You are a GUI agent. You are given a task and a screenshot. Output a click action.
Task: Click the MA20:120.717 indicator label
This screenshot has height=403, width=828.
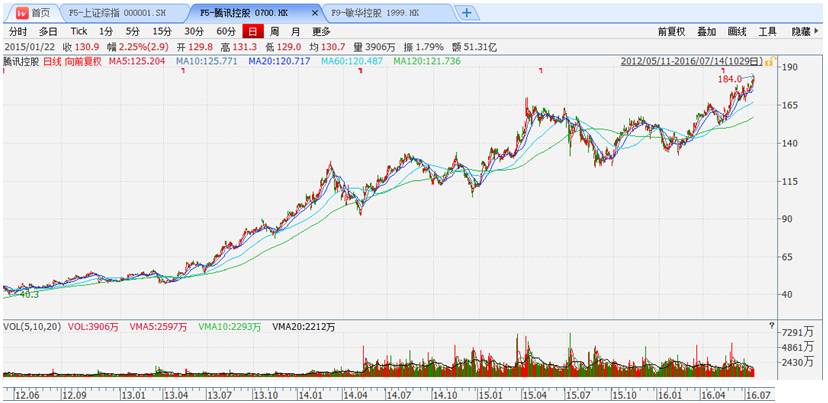coord(279,61)
